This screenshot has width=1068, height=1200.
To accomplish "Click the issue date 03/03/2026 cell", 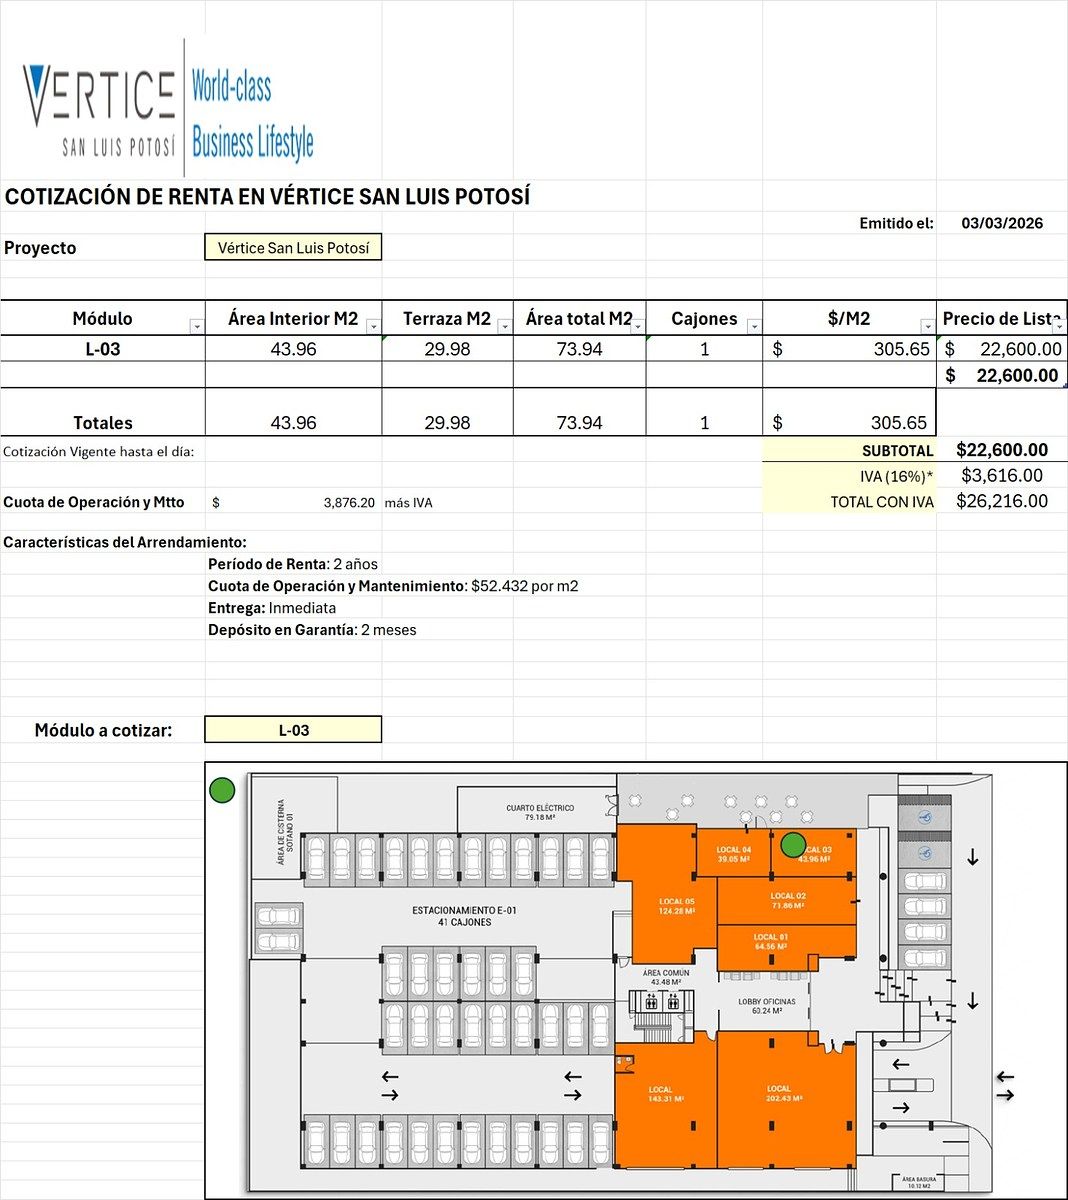I will (1001, 223).
